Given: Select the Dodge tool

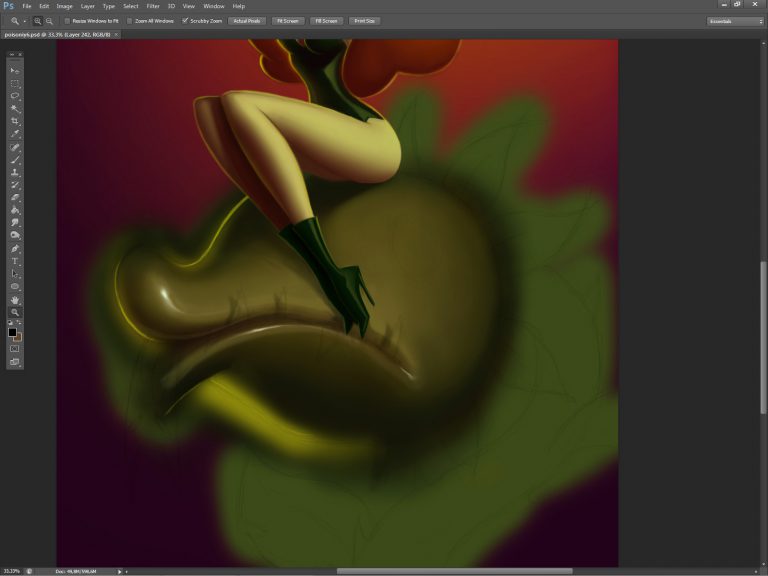Looking at the screenshot, I should click(x=15, y=236).
